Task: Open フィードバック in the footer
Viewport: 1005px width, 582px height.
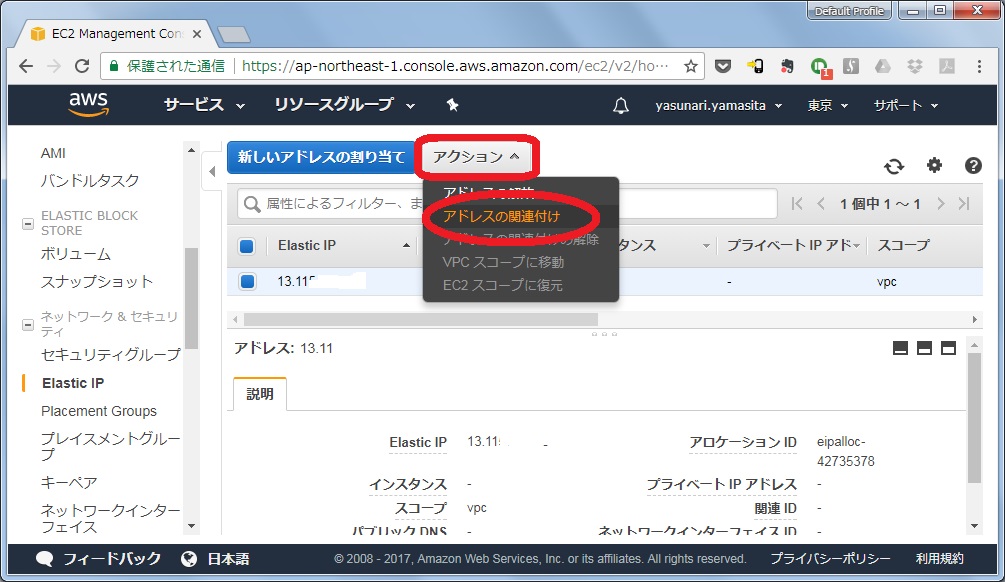Action: point(112,559)
